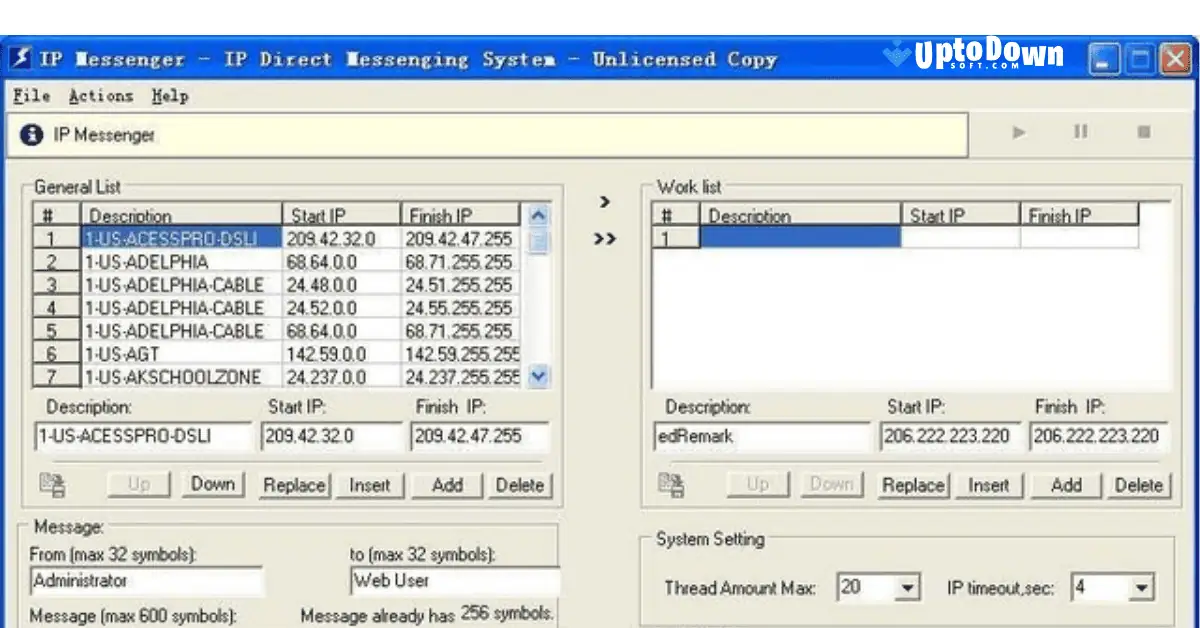The width and height of the screenshot is (1200, 628).
Task: Click inside the From sender field
Action: coord(145,580)
